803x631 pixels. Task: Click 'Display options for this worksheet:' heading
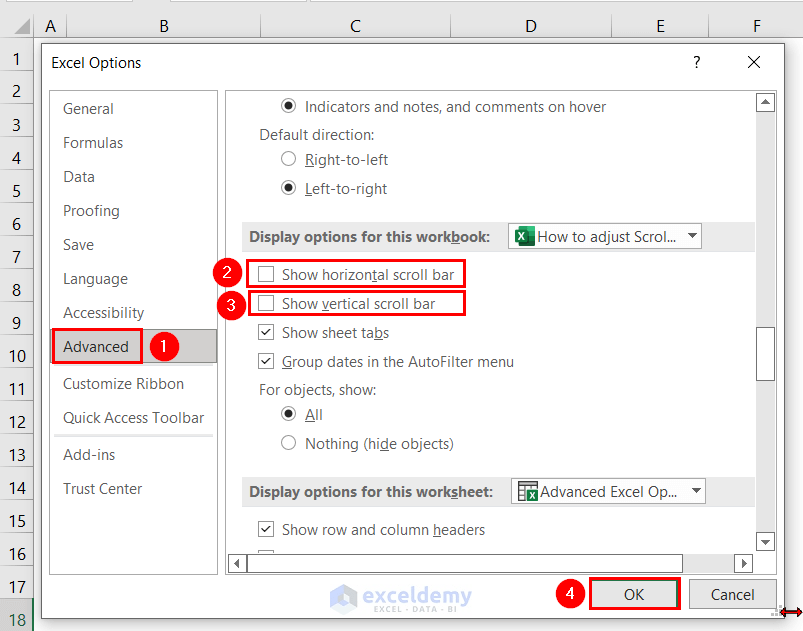(371, 492)
